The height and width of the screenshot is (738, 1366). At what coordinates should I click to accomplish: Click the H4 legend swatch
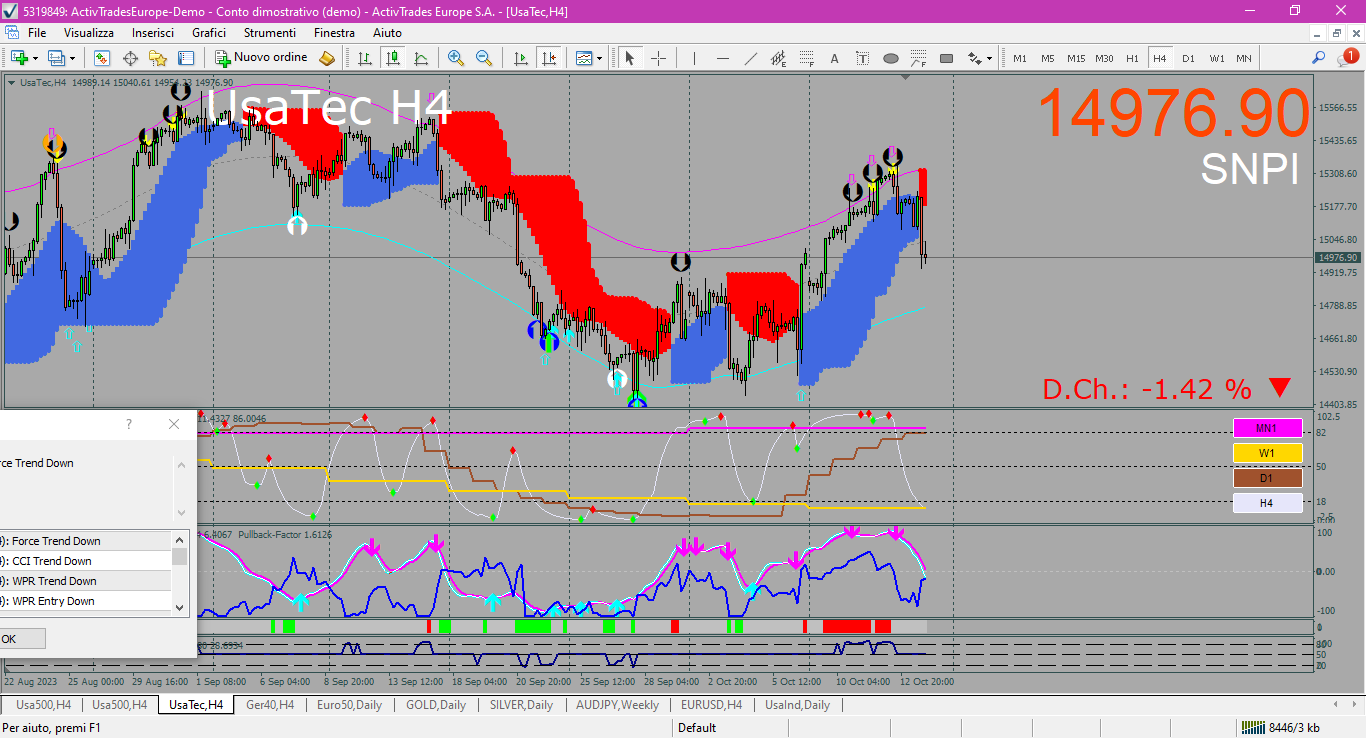[1267, 503]
